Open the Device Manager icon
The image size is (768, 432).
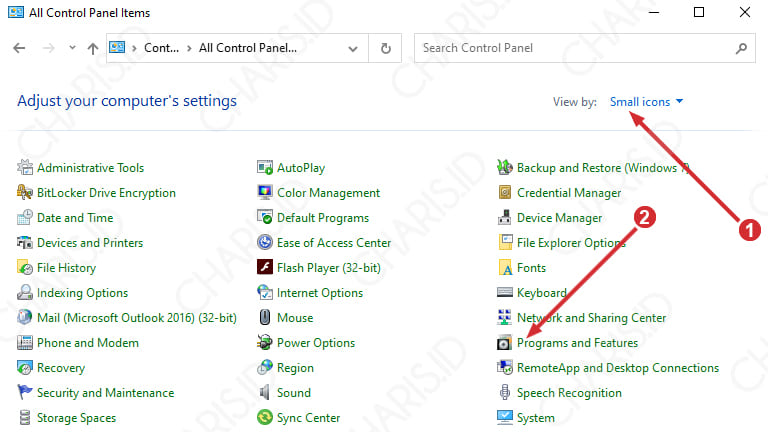[x=505, y=217]
